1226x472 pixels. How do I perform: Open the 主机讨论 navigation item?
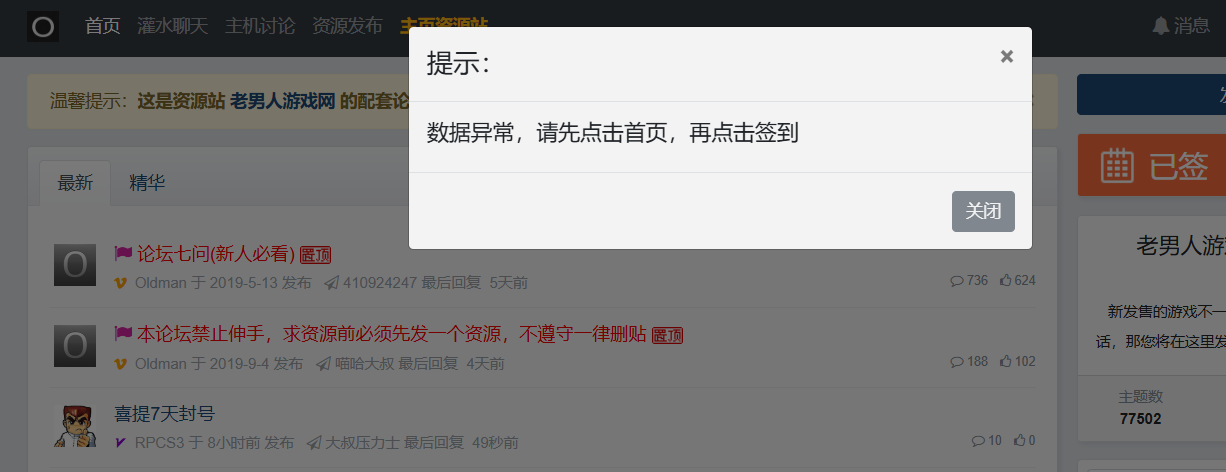(x=260, y=26)
